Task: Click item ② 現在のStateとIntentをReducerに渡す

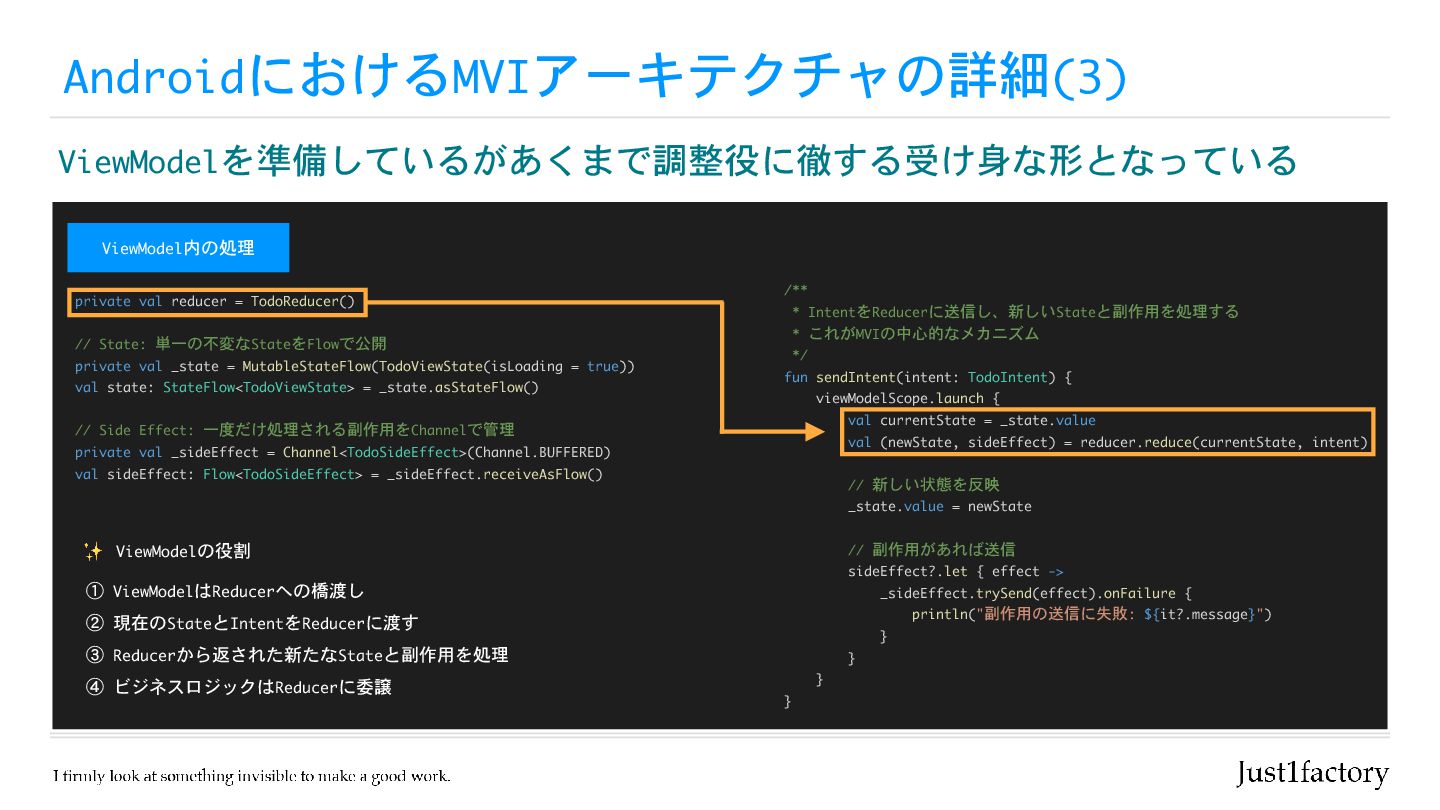Action: [252, 623]
